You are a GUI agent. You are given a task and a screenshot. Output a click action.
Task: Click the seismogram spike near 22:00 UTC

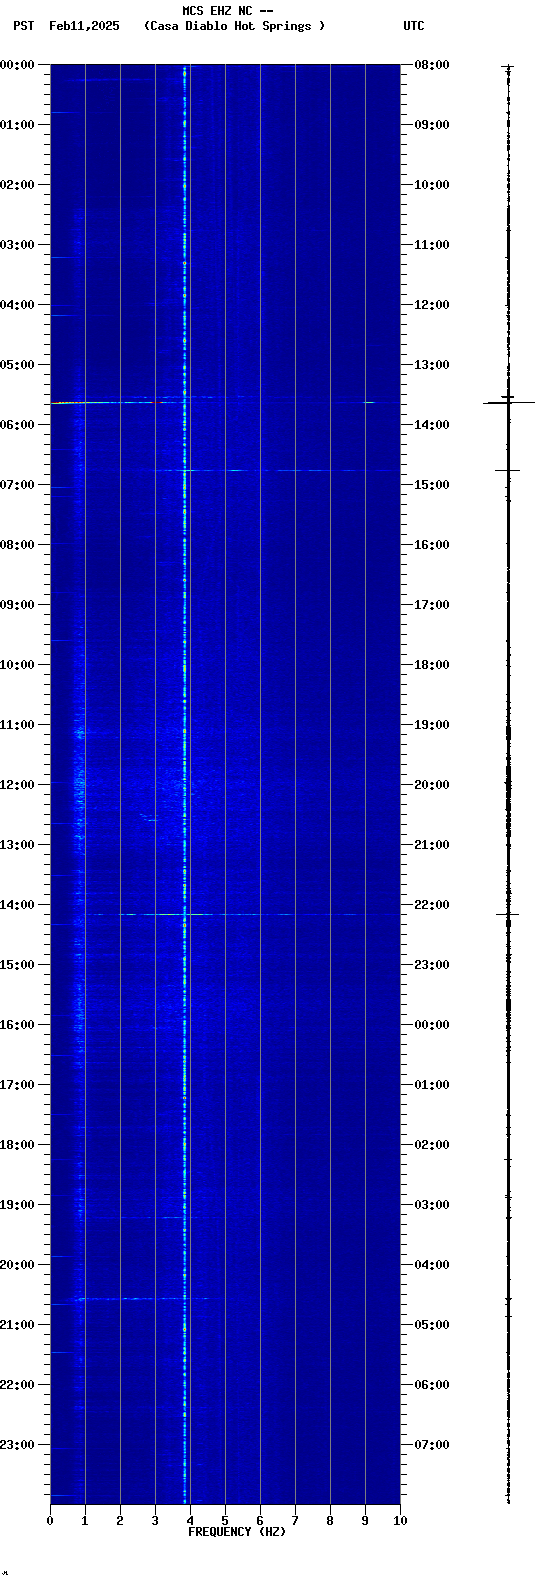tap(508, 914)
